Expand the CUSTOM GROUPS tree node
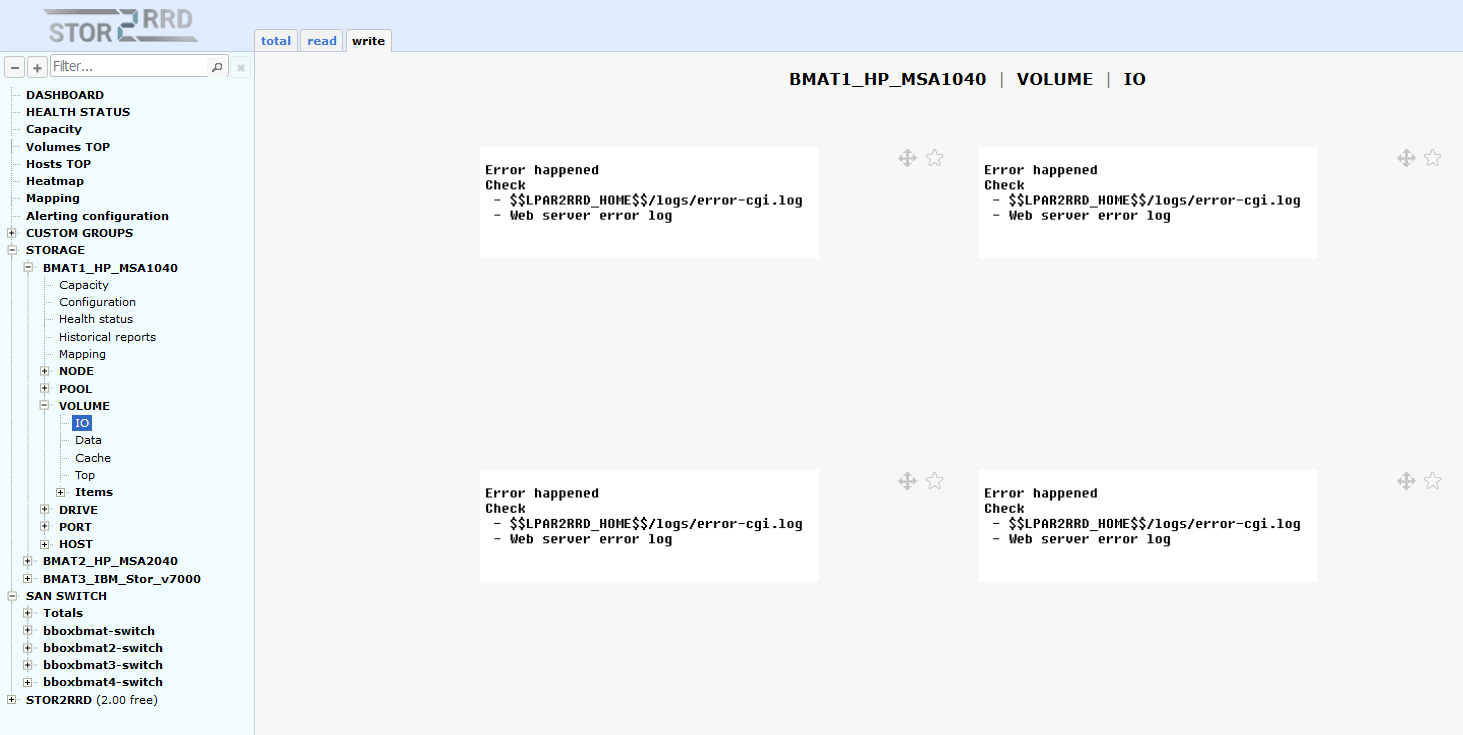 12,233
